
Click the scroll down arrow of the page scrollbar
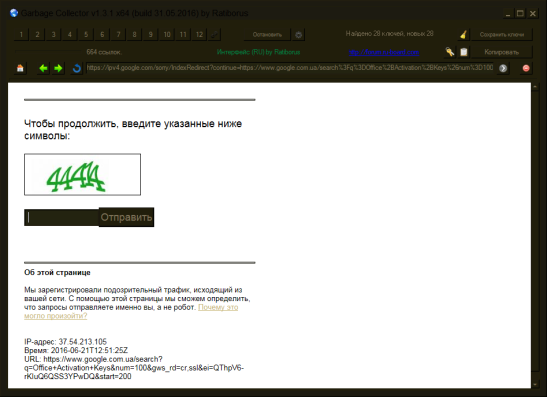535,384
